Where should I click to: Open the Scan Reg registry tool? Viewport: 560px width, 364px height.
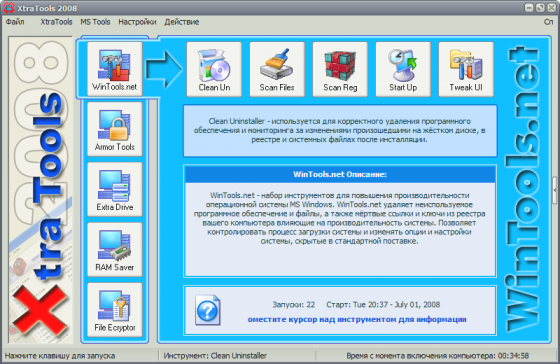point(340,69)
